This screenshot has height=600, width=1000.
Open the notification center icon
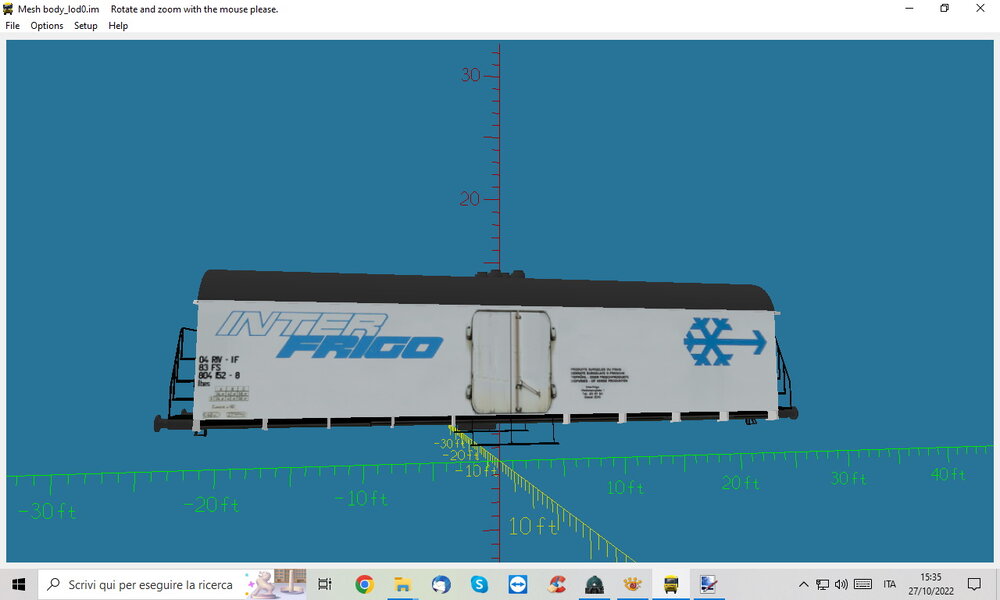tap(974, 584)
